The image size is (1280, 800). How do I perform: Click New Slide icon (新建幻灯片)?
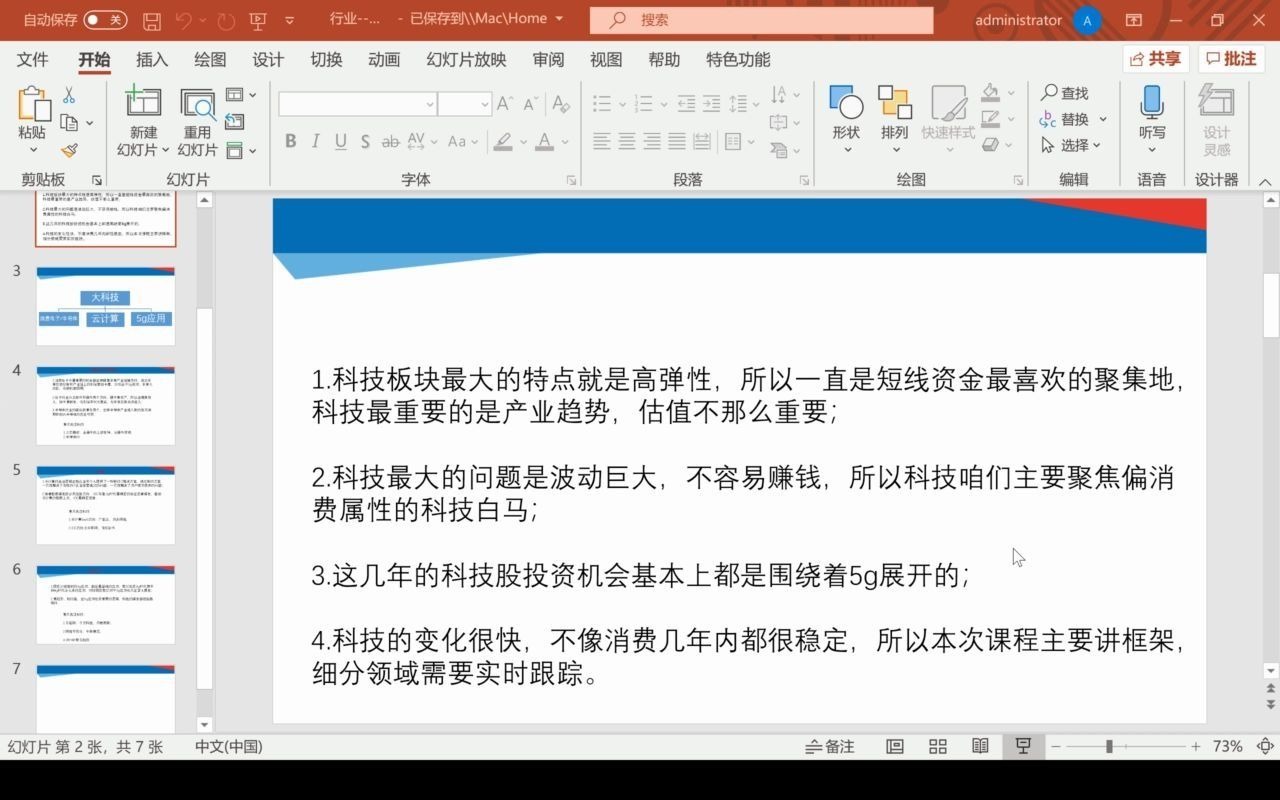coord(143,102)
